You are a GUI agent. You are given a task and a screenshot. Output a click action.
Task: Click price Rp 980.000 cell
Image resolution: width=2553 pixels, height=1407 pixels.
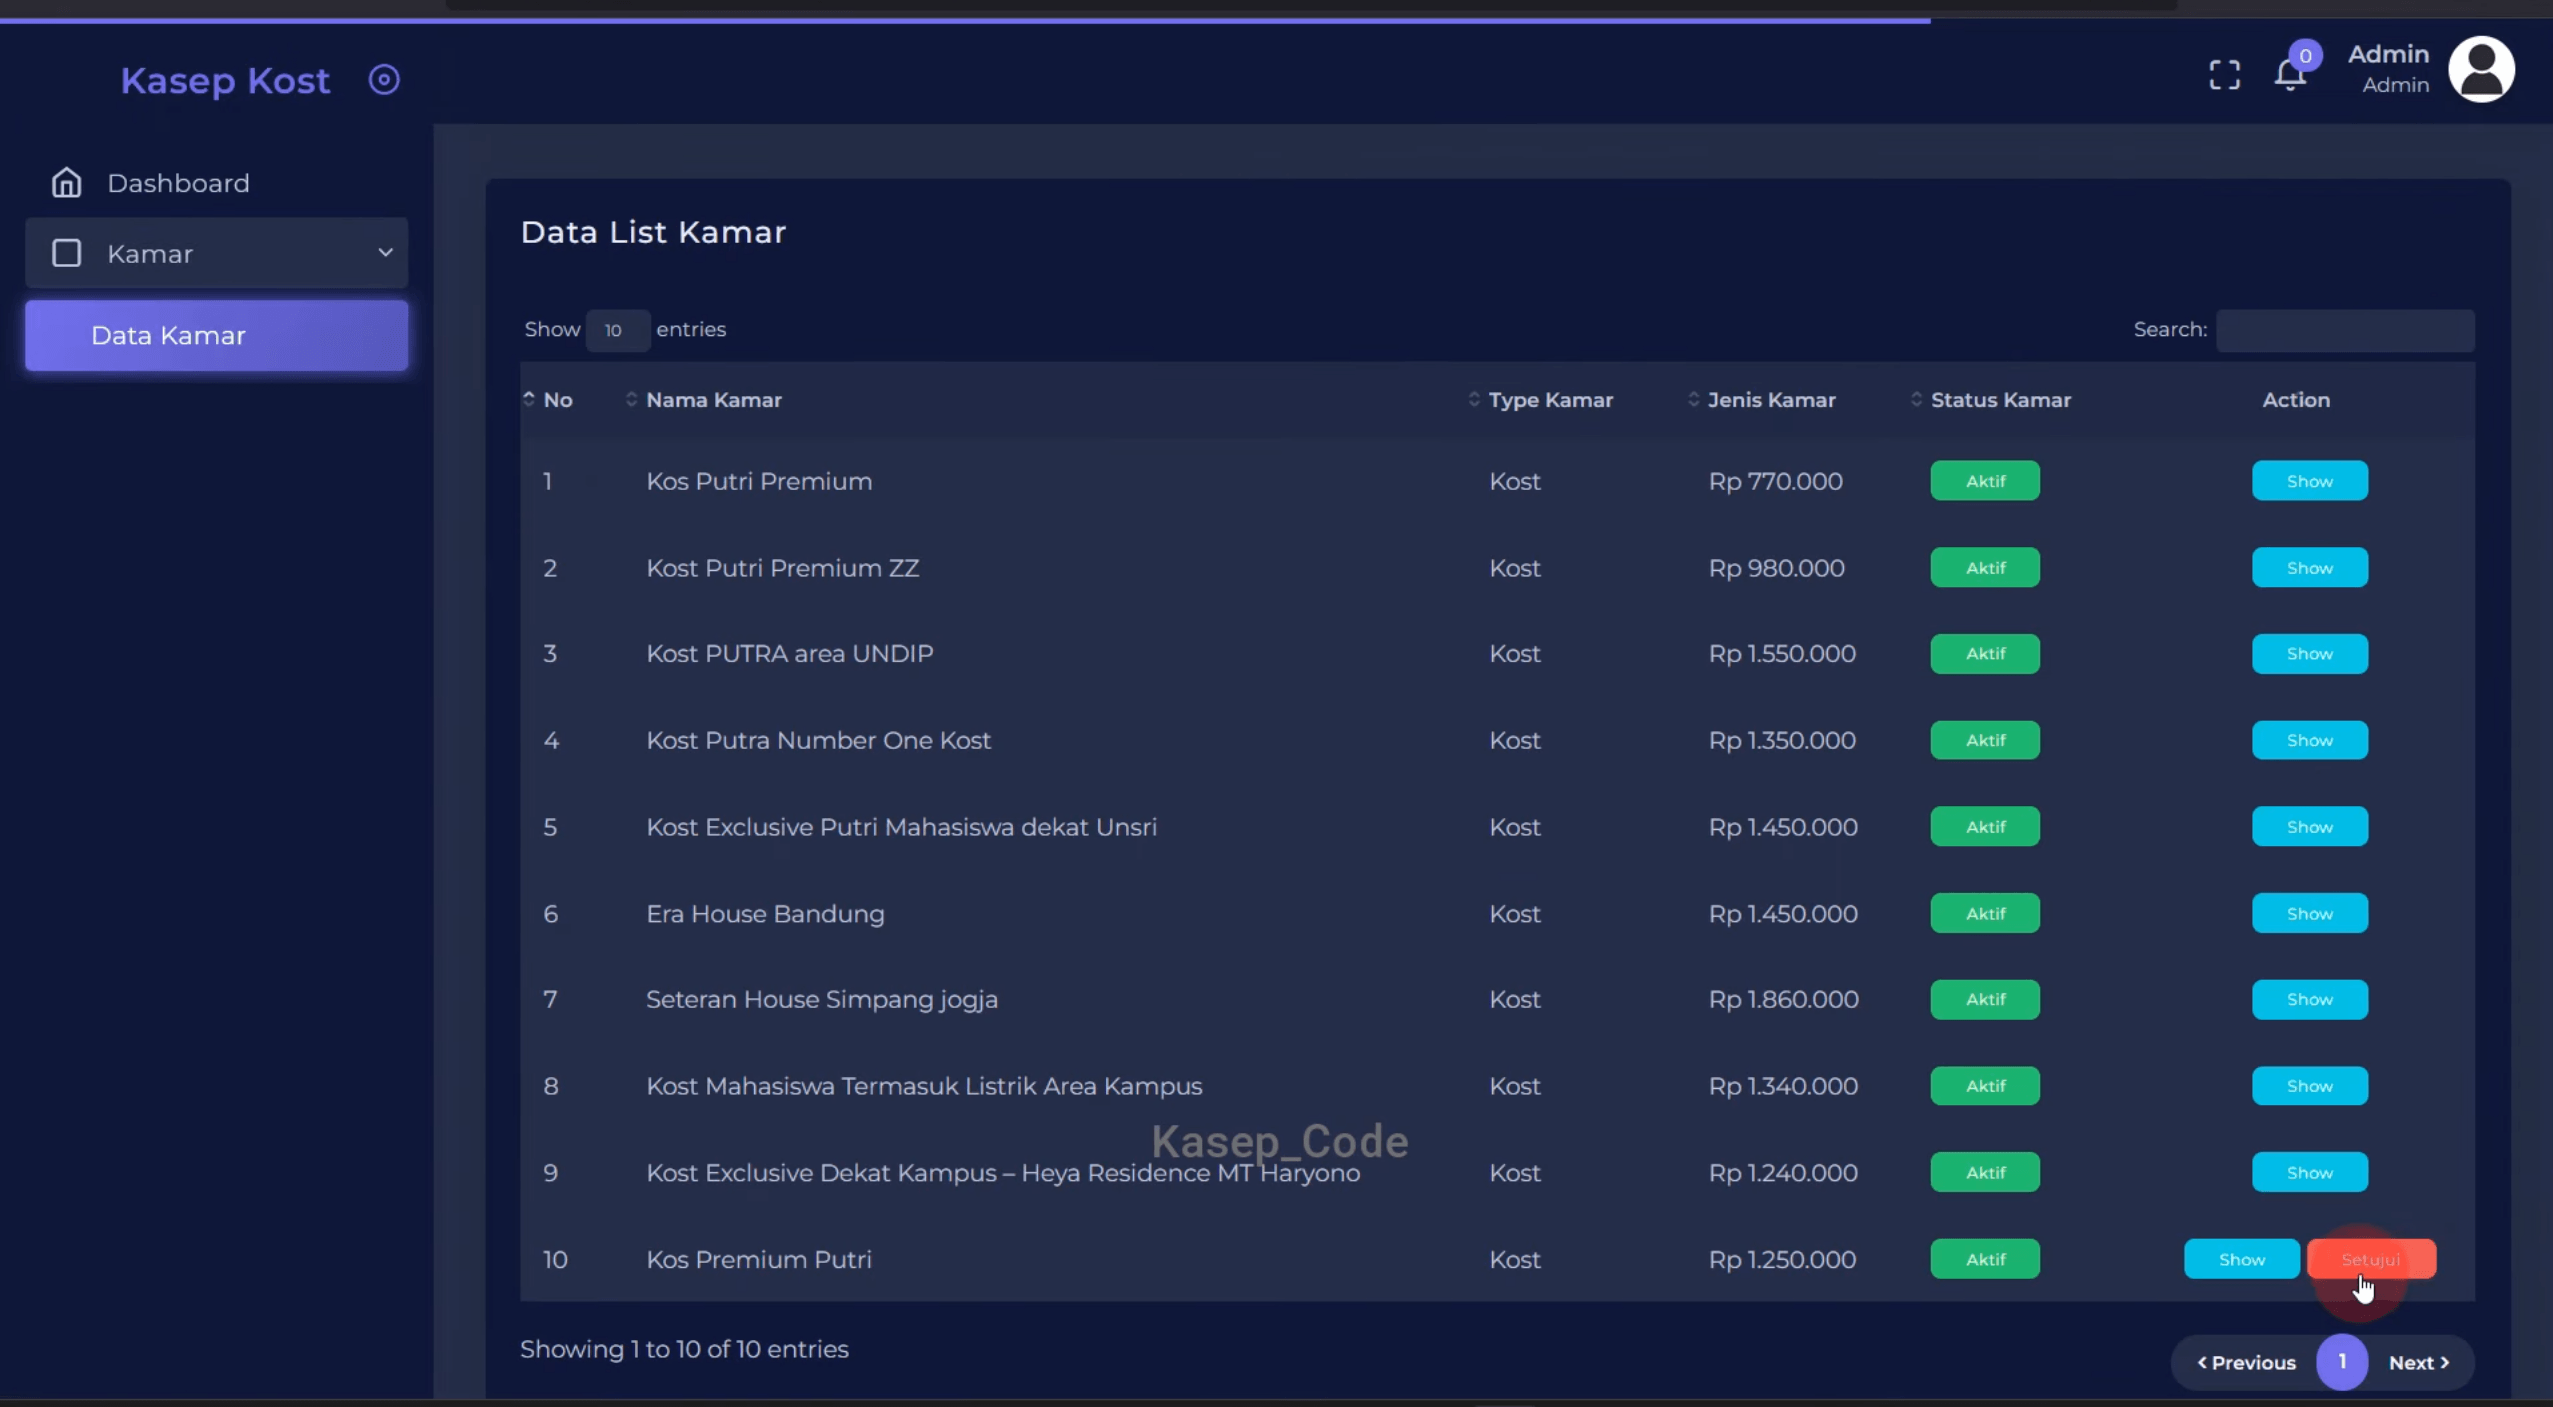pyautogui.click(x=1776, y=567)
